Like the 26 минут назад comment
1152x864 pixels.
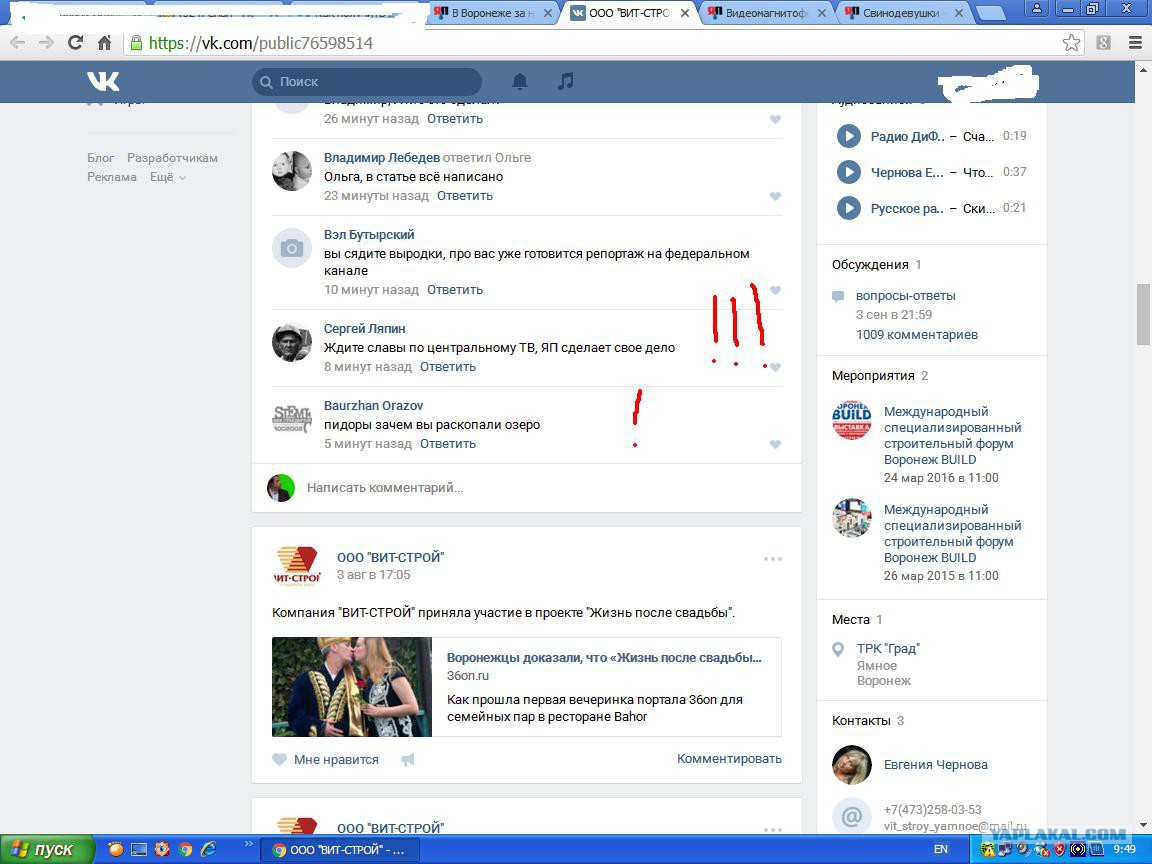(775, 119)
